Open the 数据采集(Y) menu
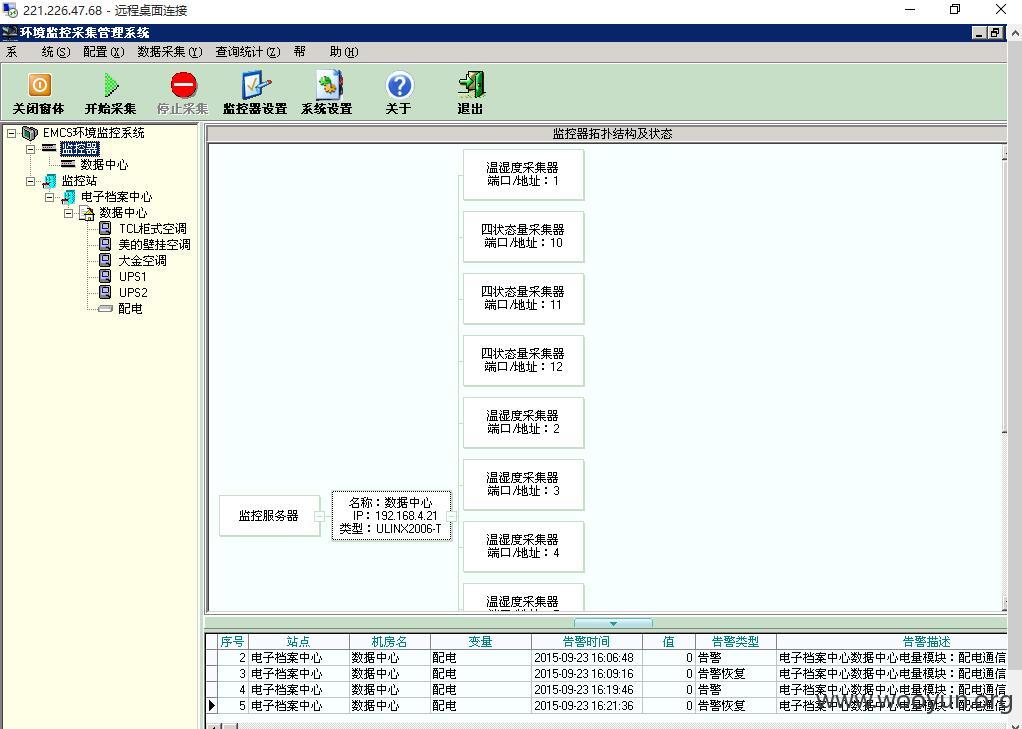Image resolution: width=1022 pixels, height=729 pixels. [170, 52]
